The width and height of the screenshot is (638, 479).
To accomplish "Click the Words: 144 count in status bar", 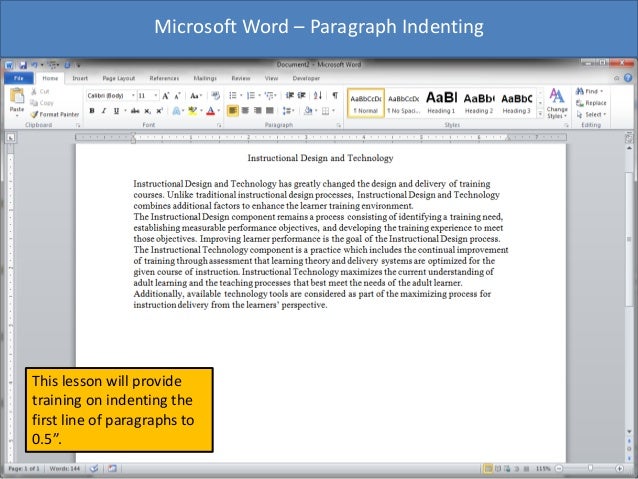I will tap(66, 468).
